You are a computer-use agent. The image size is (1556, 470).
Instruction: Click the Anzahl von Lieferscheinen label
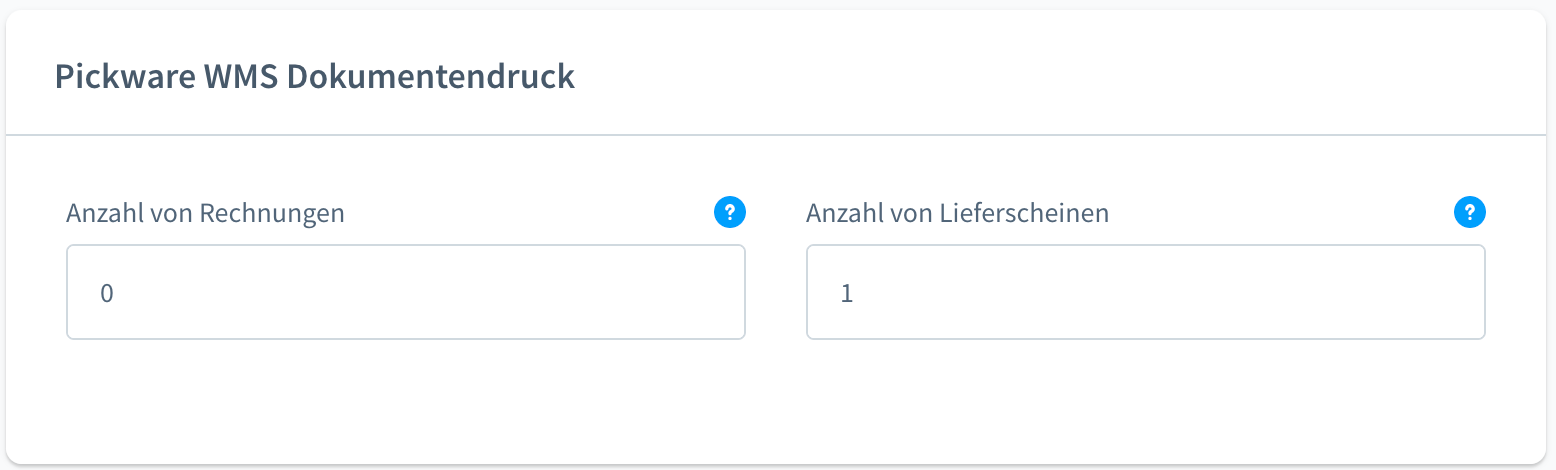point(957,213)
